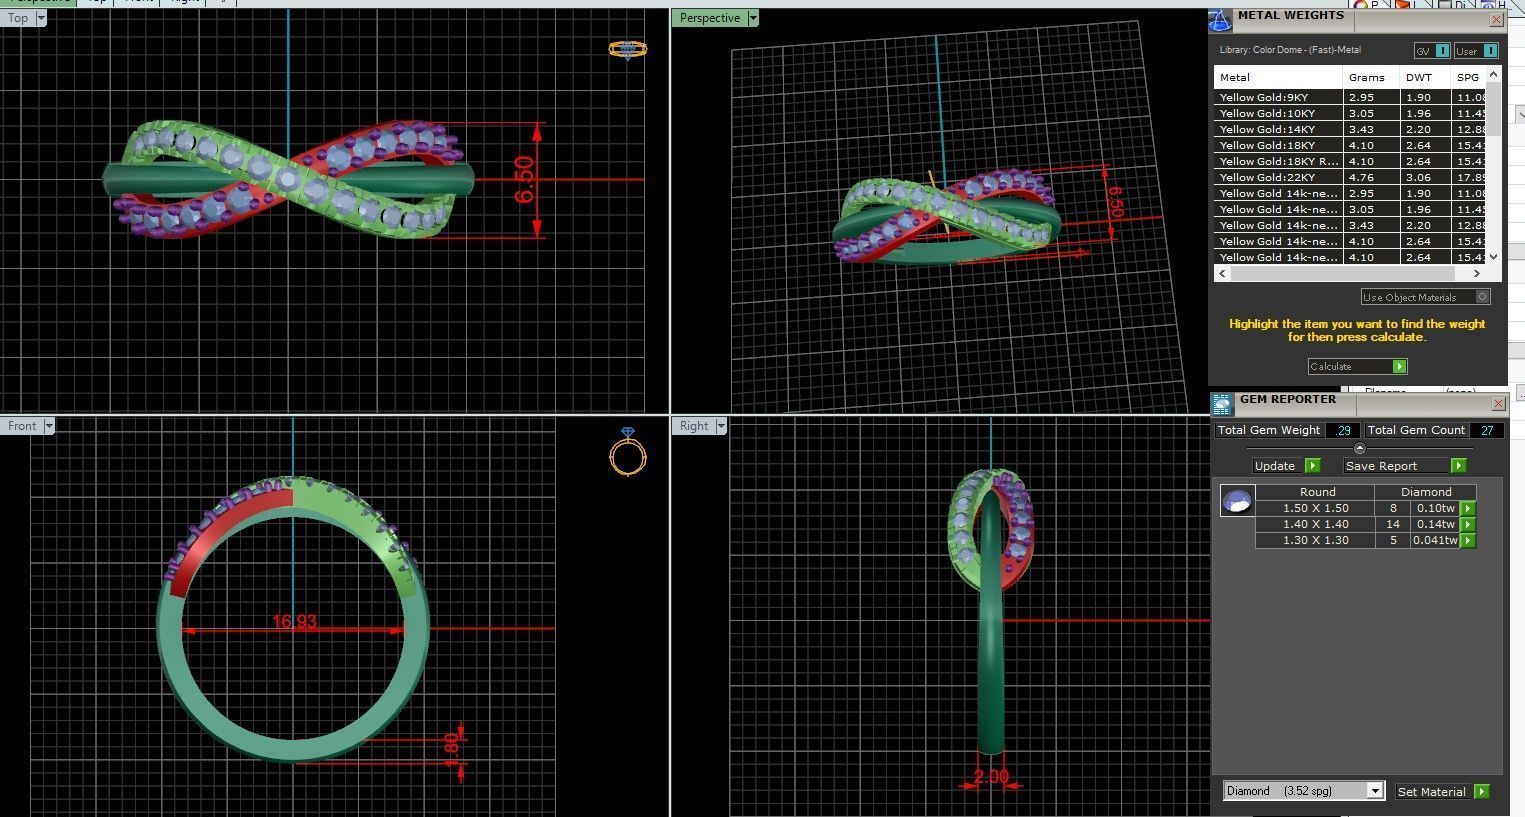1525x817 pixels.
Task: Click the 2.00 width dimension in Right view
Action: 991,776
